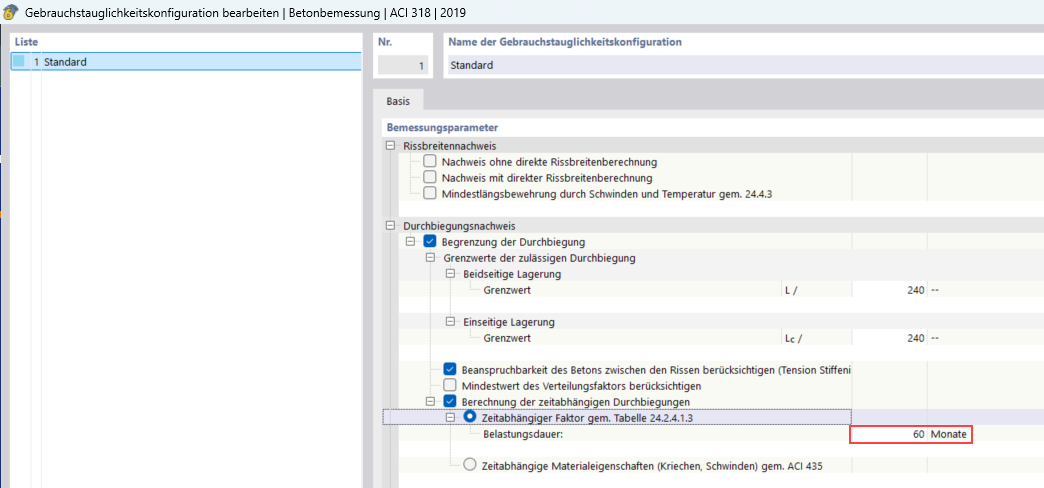Select Zeitabhängige Materialeigenschaften gem. ACI 435
The image size is (1044, 488).
[470, 465]
